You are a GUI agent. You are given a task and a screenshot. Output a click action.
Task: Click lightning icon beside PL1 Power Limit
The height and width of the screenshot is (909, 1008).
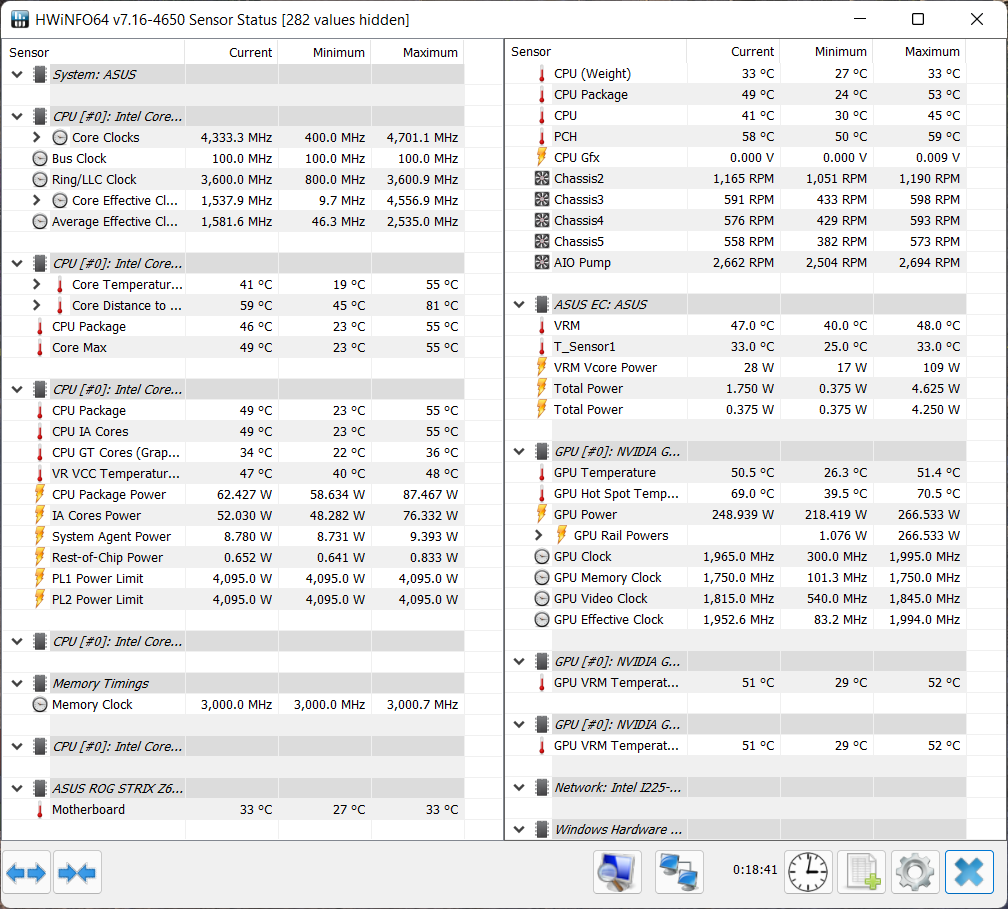[x=40, y=579]
